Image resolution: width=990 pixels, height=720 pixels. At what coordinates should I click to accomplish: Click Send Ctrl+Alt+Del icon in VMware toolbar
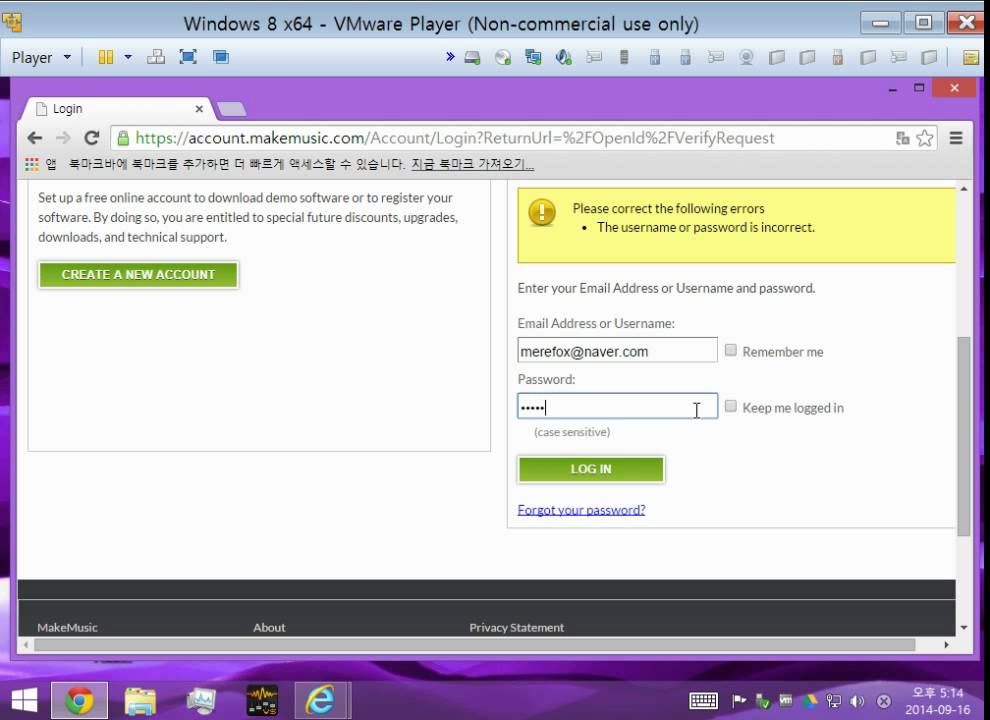[x=155, y=57]
